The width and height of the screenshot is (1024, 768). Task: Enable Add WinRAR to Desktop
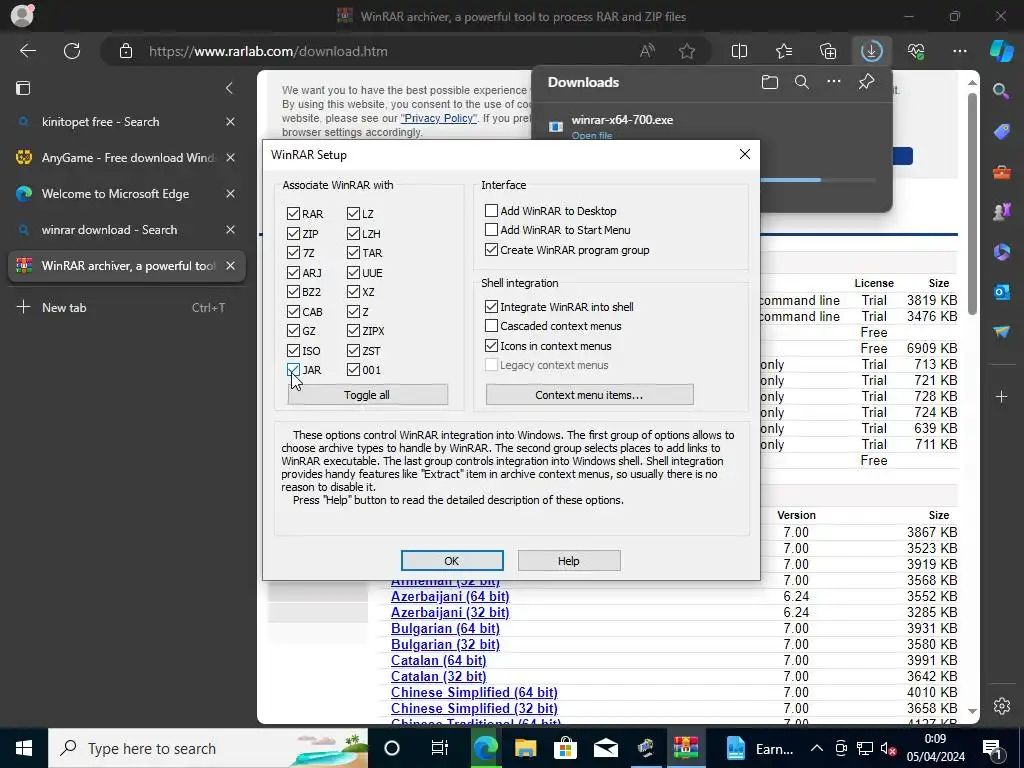point(491,210)
